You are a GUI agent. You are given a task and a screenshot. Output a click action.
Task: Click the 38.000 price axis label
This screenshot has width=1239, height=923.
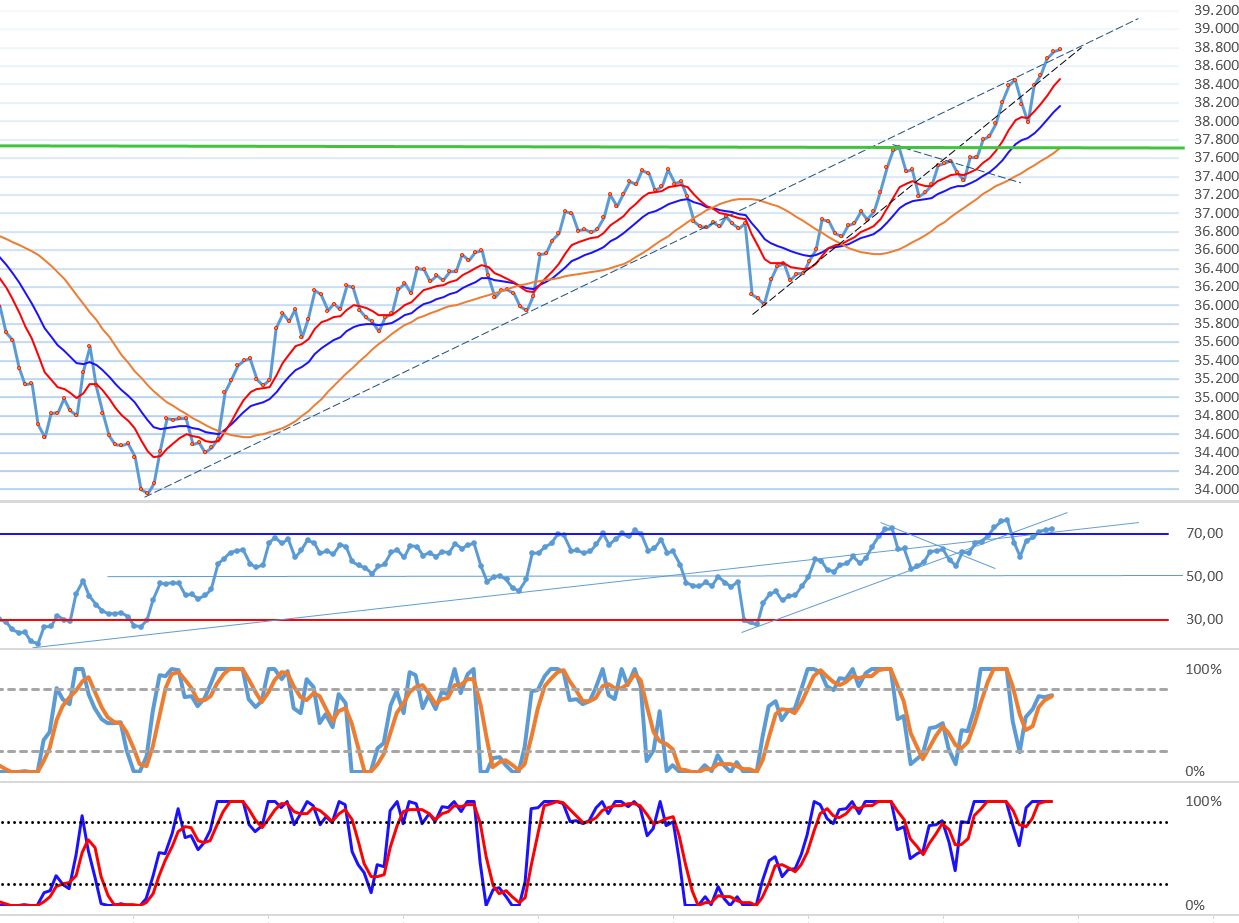tap(1218, 121)
